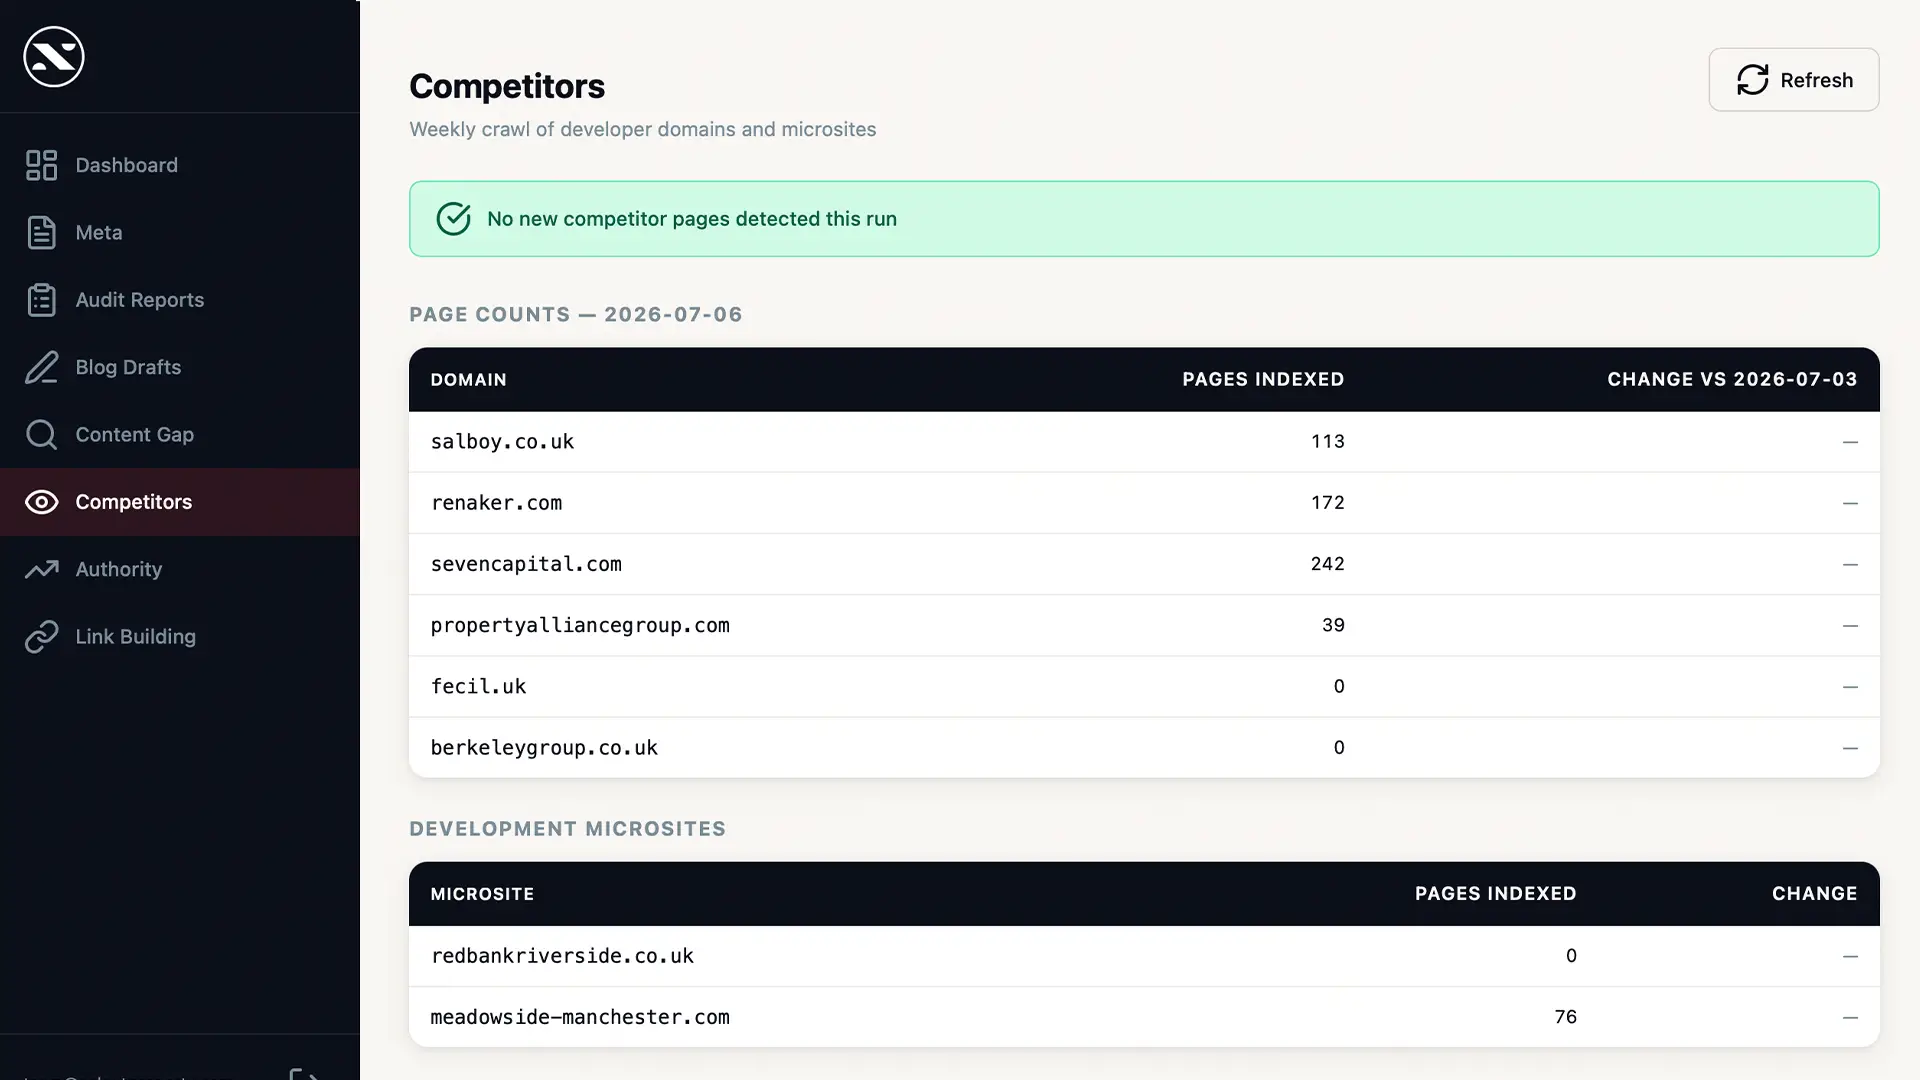Select sevencapital.com in the table
Image resolution: width=1920 pixels, height=1080 pixels.
(x=526, y=564)
